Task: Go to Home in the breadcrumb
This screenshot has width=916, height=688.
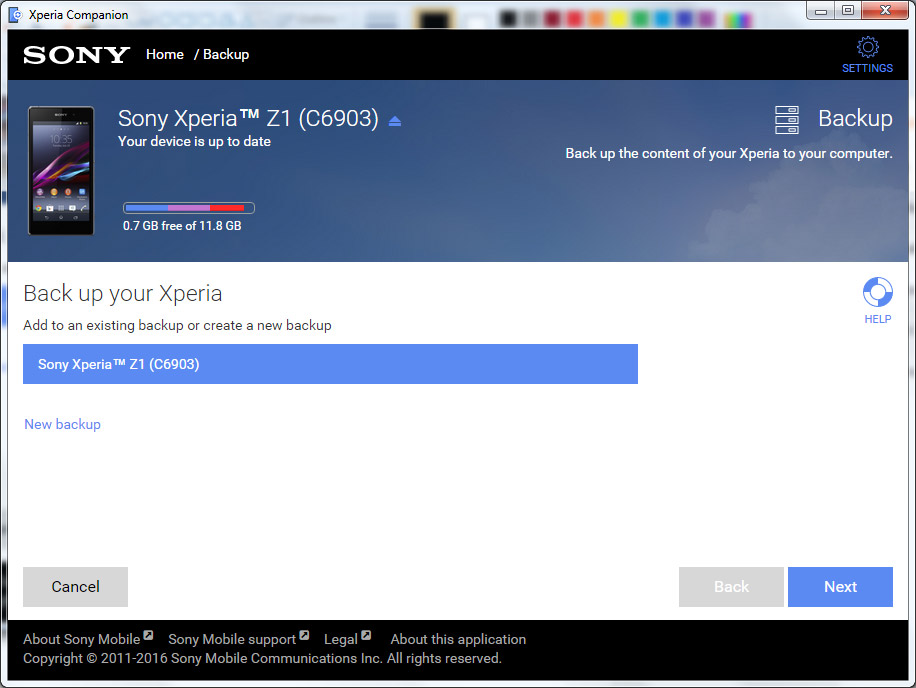Action: click(165, 54)
